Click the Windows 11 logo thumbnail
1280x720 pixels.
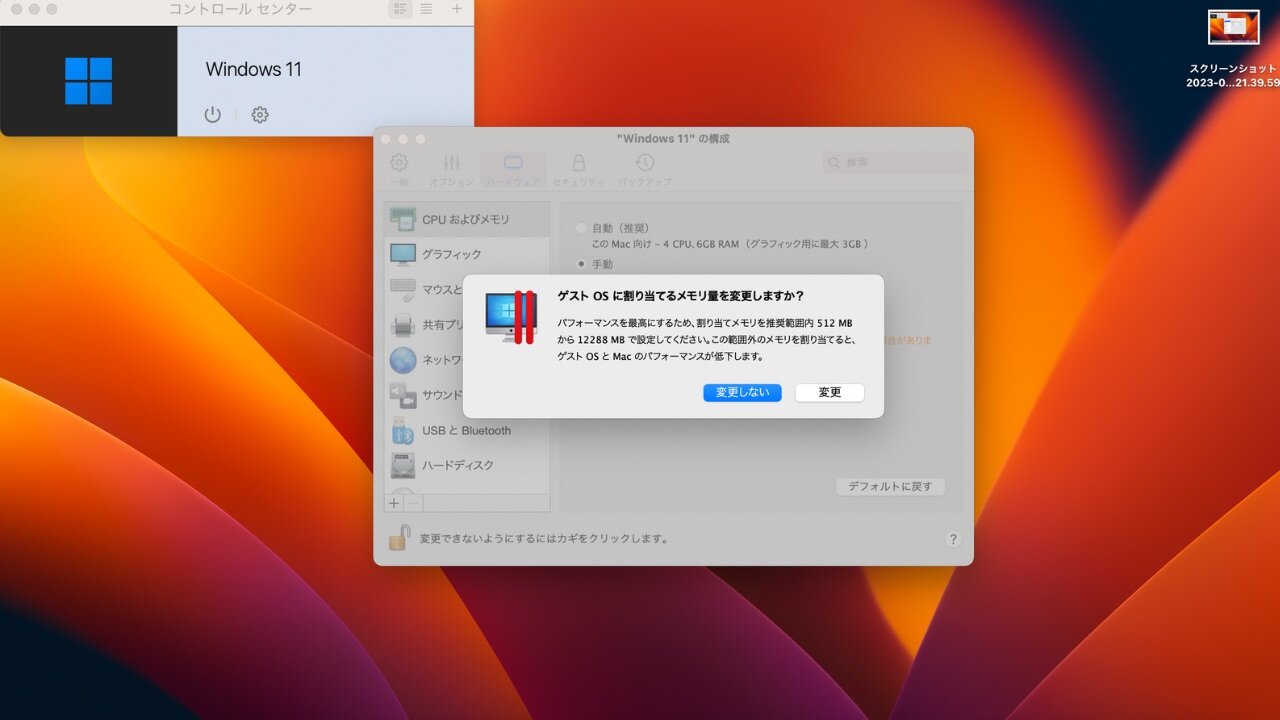coord(89,81)
